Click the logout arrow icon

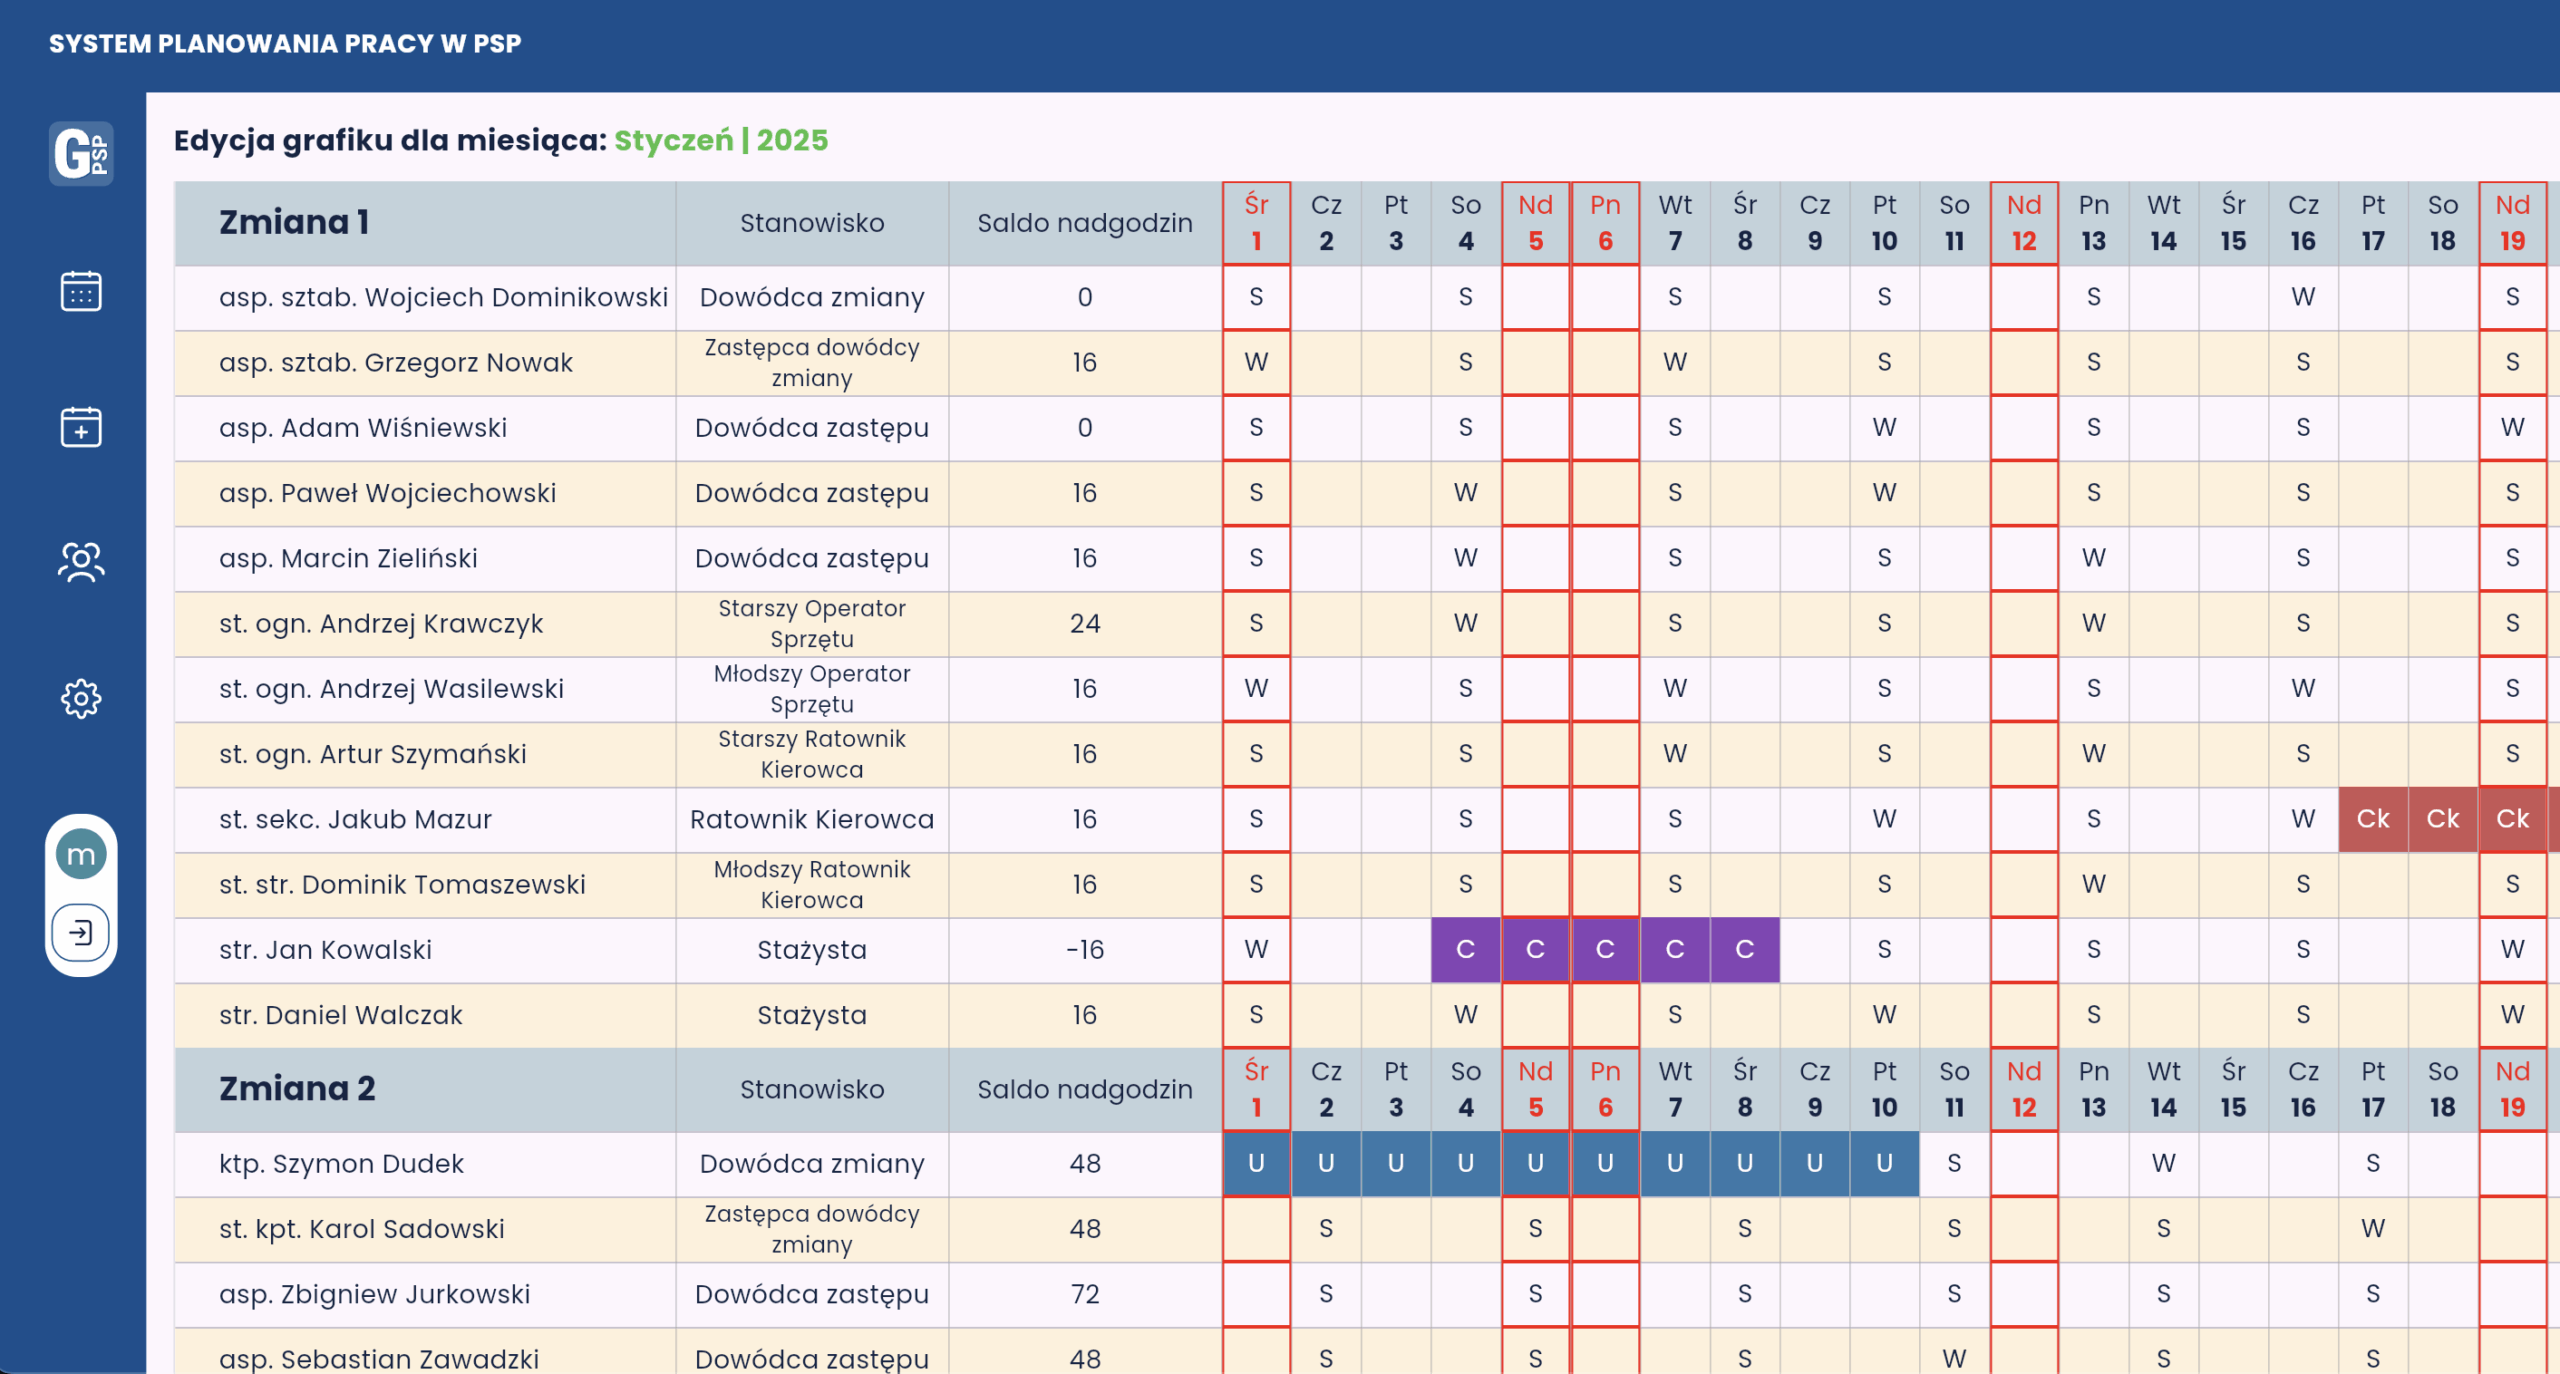(81, 933)
